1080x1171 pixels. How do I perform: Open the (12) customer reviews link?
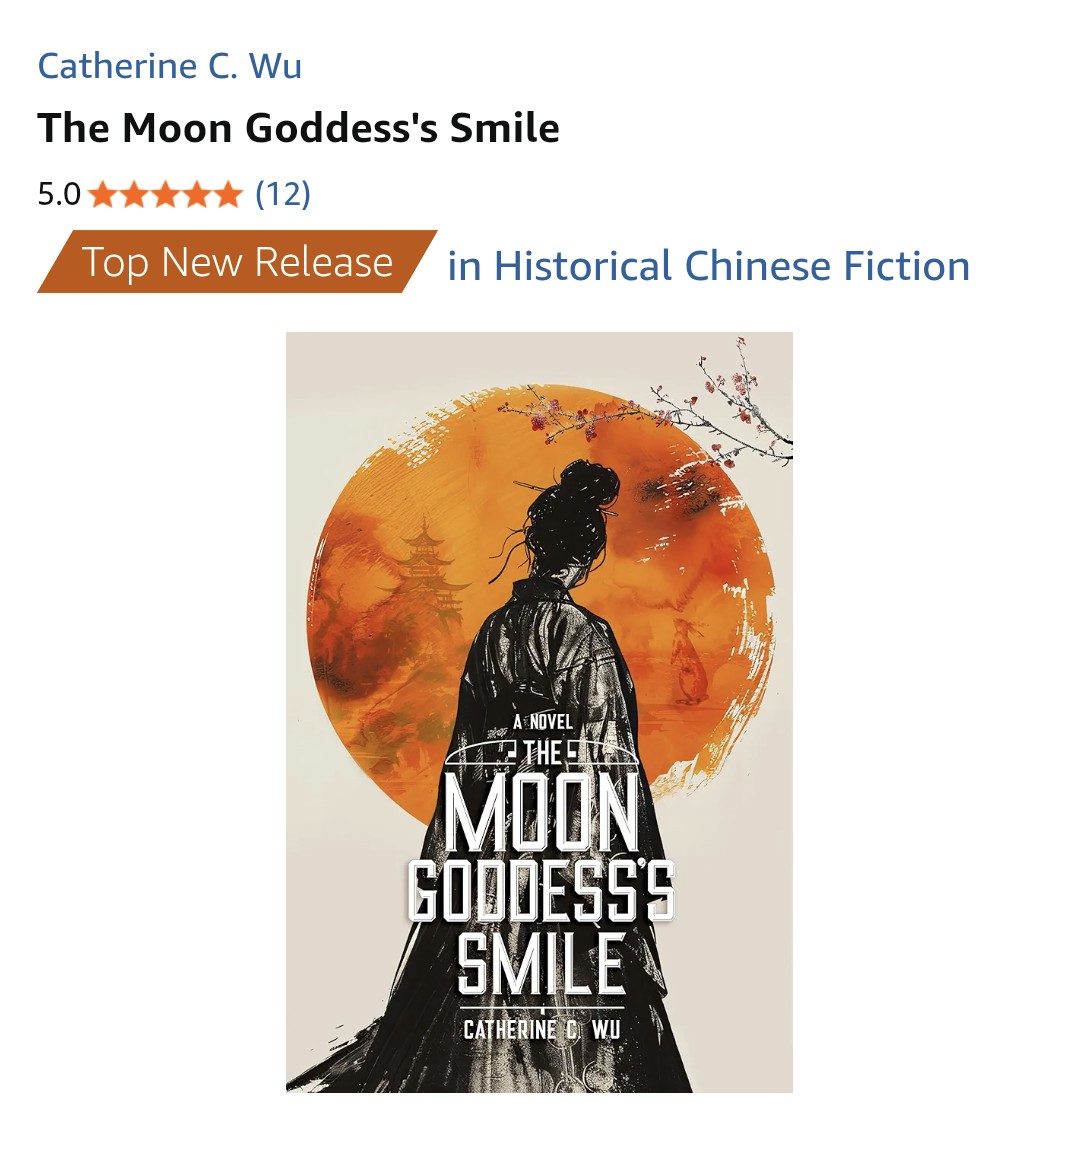(x=282, y=194)
